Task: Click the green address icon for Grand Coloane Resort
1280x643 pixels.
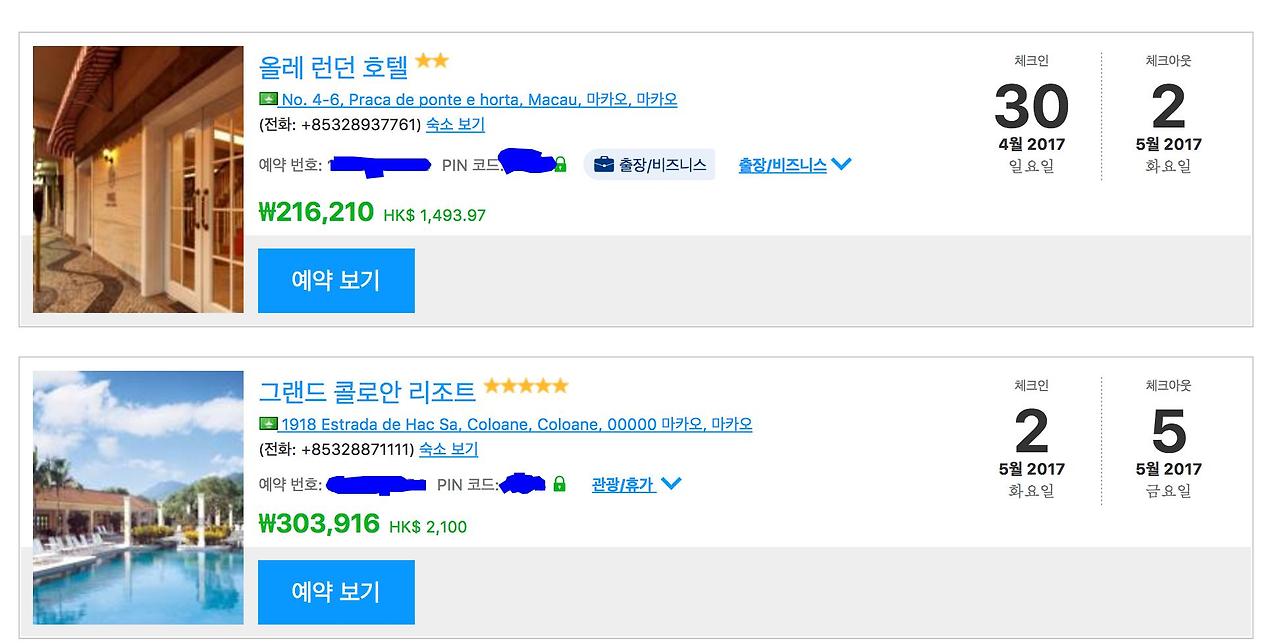Action: [268, 423]
